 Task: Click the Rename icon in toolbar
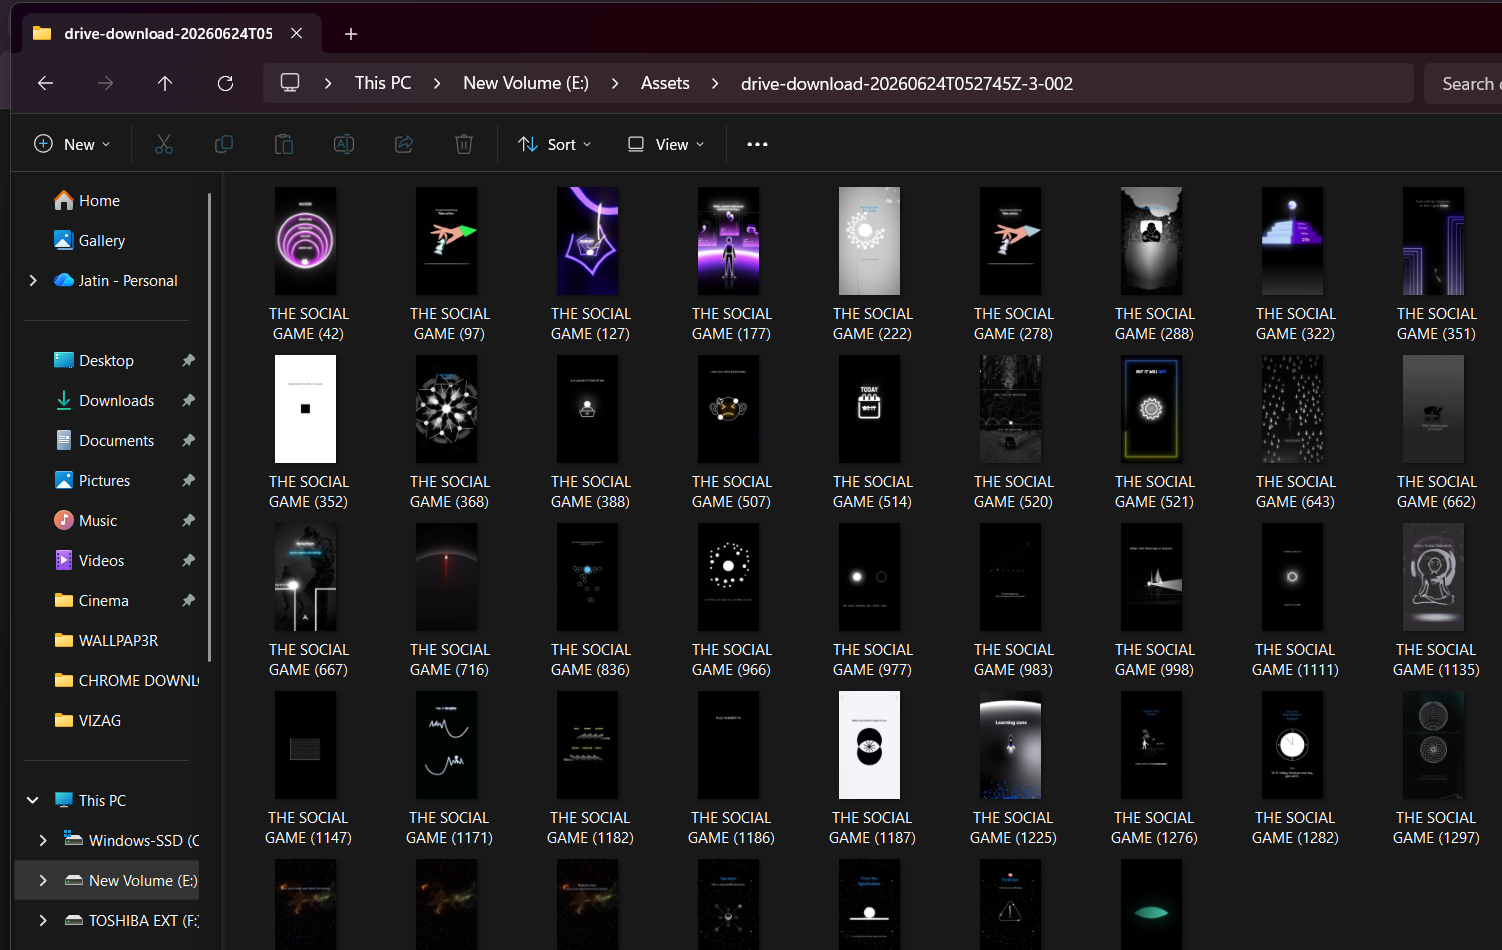pyautogui.click(x=344, y=144)
